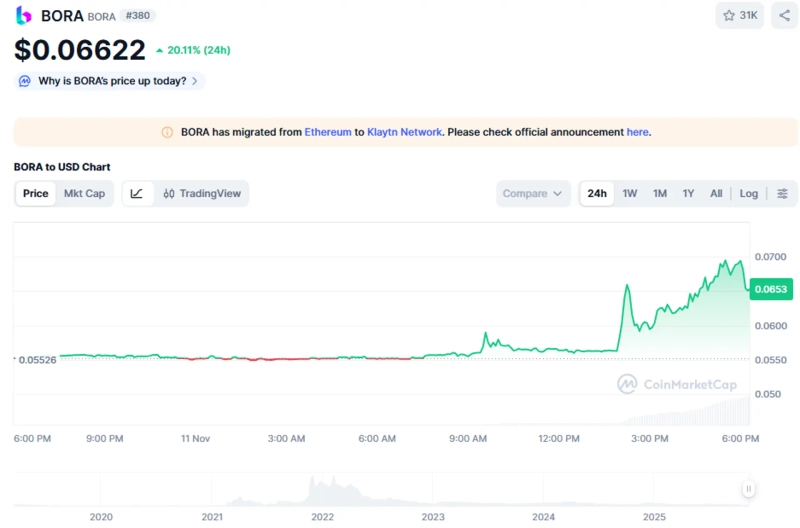Switch to TradingView candlestick chart
This screenshot has width=800, height=528.
[202, 193]
